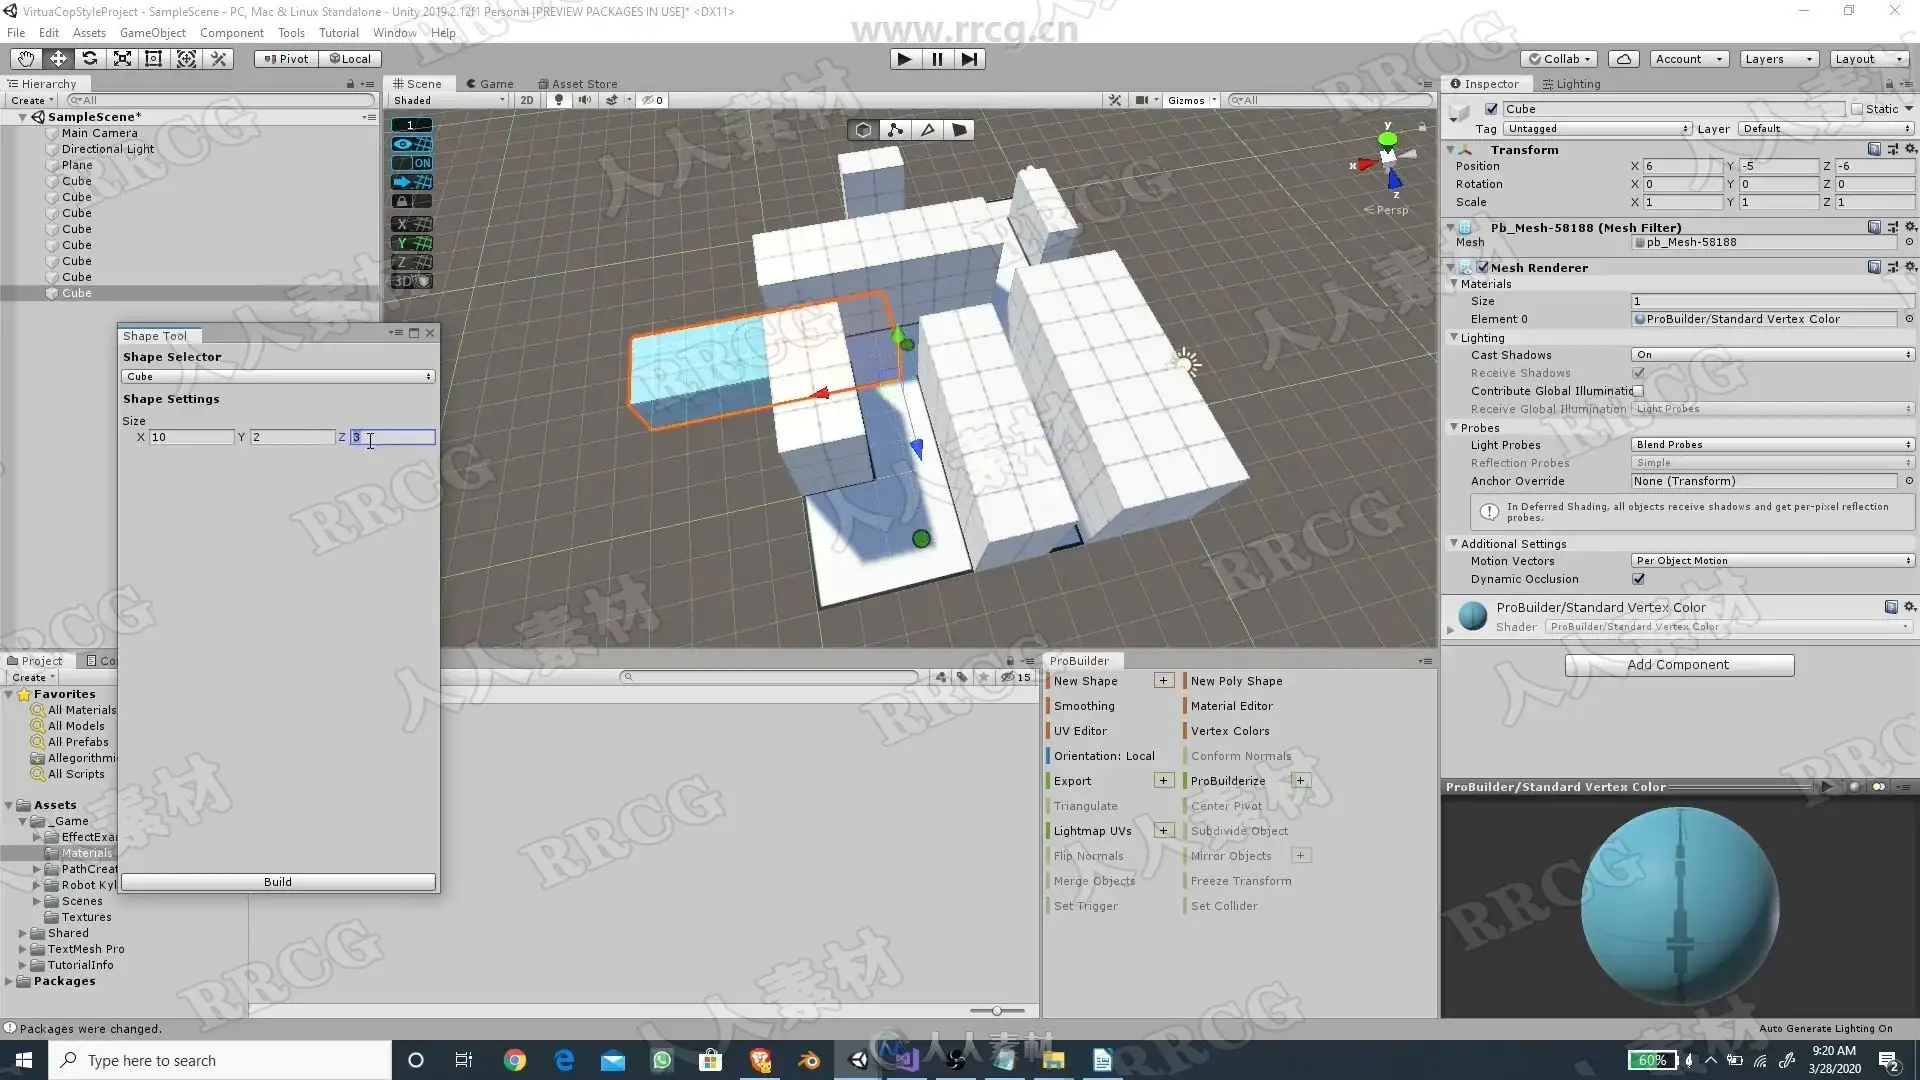Open the Shape Selector Cube dropdown

tap(278, 377)
